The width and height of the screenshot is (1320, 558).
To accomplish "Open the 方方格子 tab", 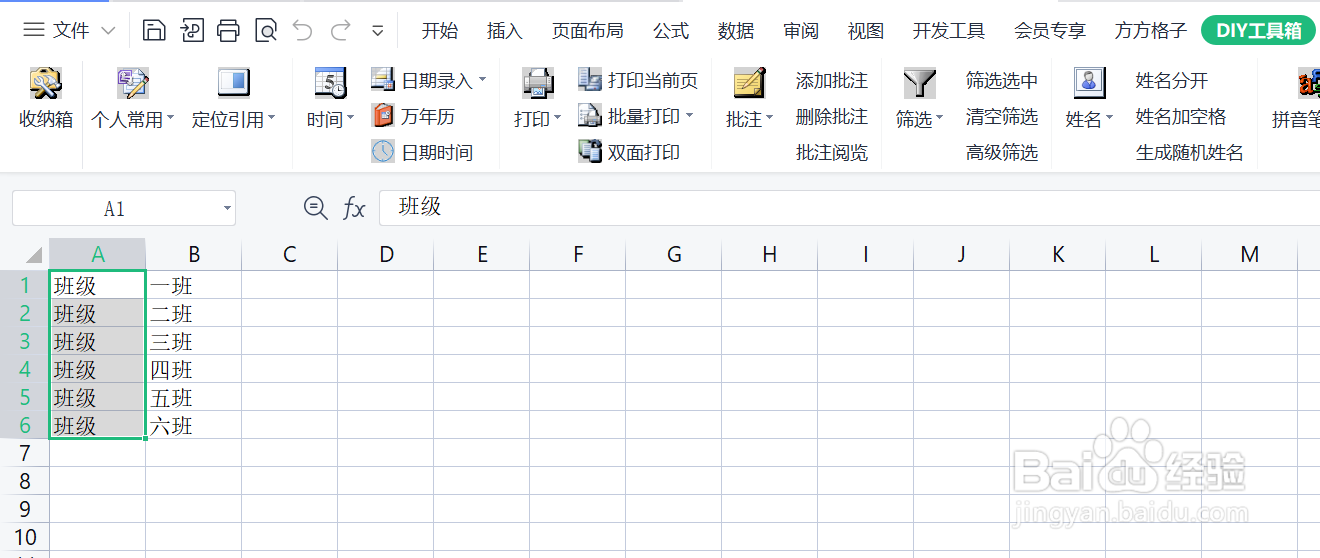I will pyautogui.click(x=1151, y=31).
